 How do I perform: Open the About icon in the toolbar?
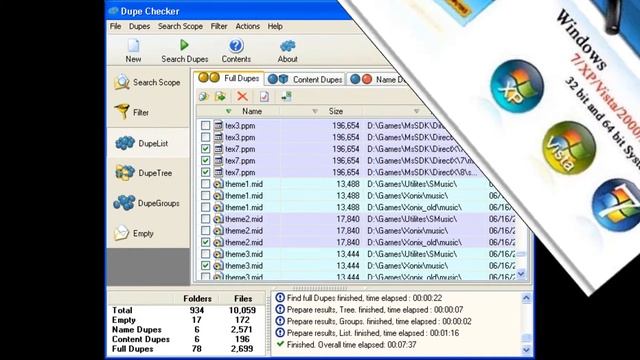pyautogui.click(x=288, y=46)
